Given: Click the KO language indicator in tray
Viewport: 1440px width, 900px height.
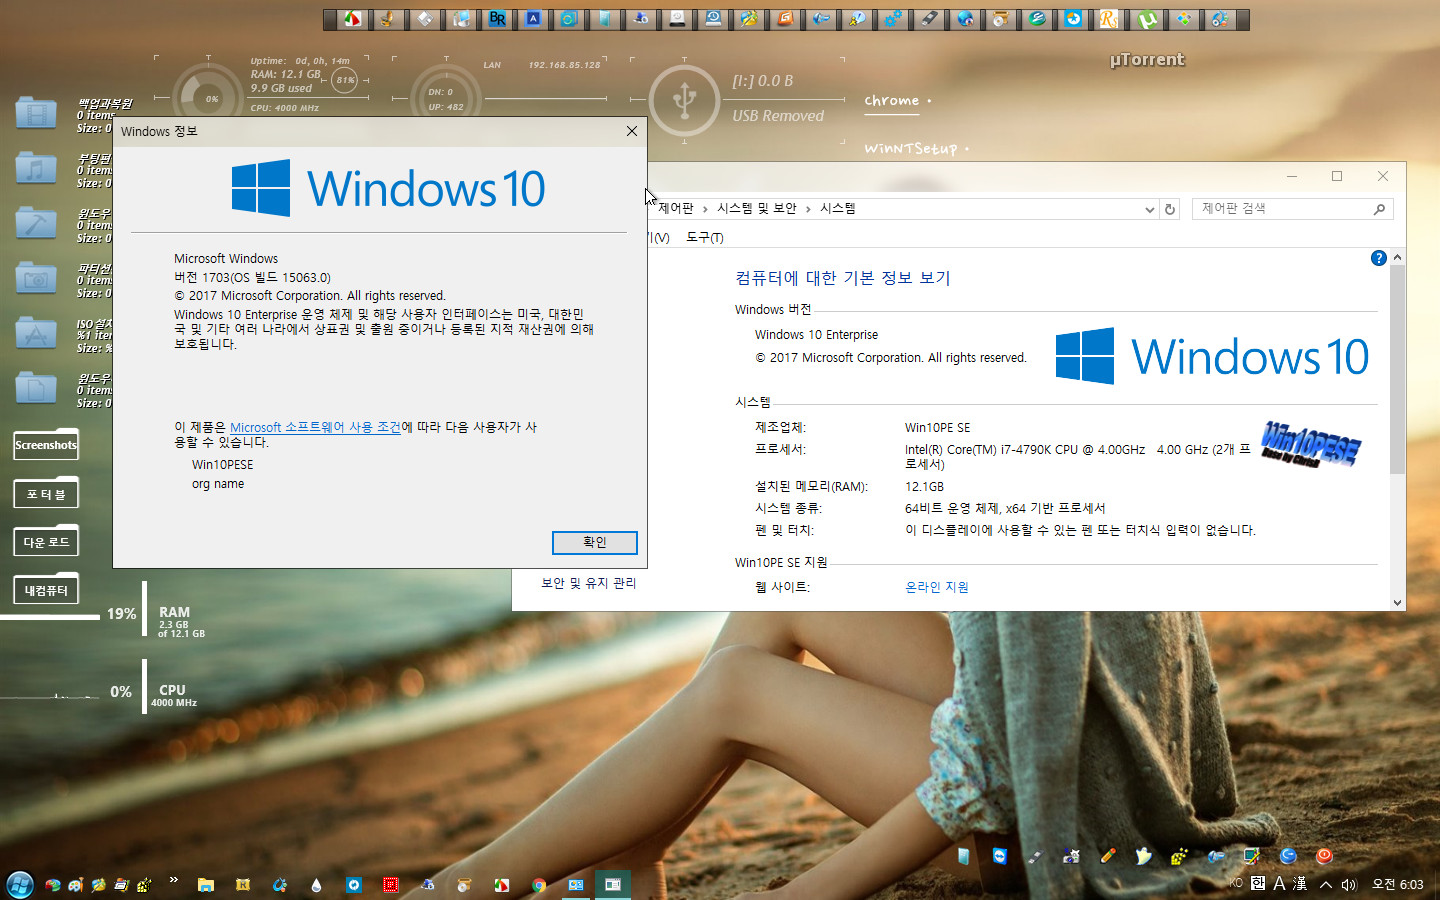Looking at the screenshot, I should tap(1236, 883).
